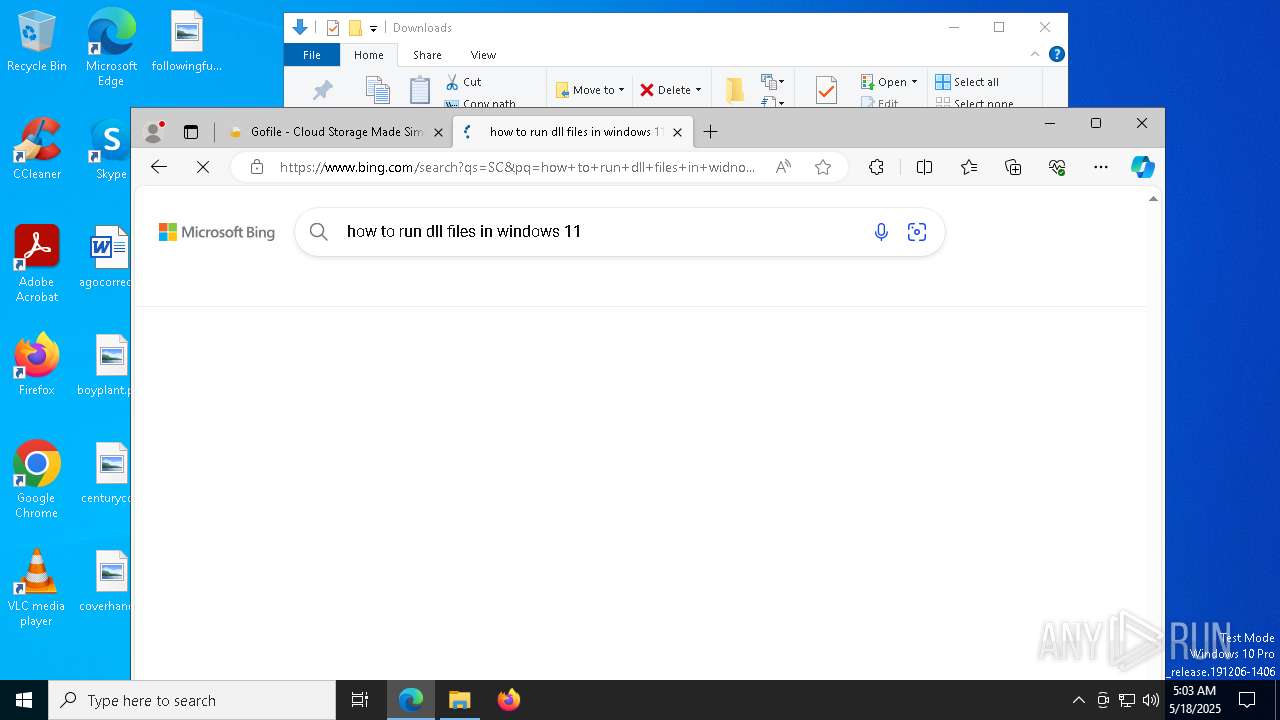This screenshot has width=1280, height=720.
Task: Open CCleaner desktop shortcut
Action: [x=37, y=150]
